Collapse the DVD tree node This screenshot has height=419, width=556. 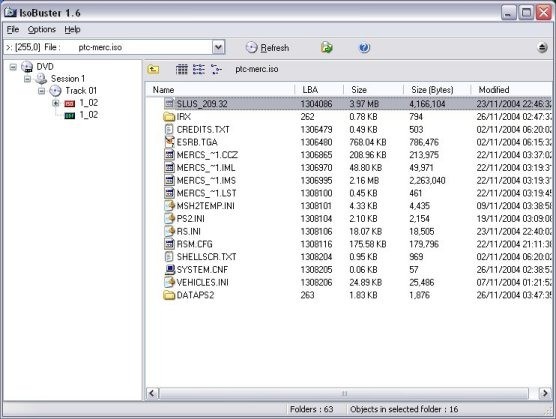(13, 67)
